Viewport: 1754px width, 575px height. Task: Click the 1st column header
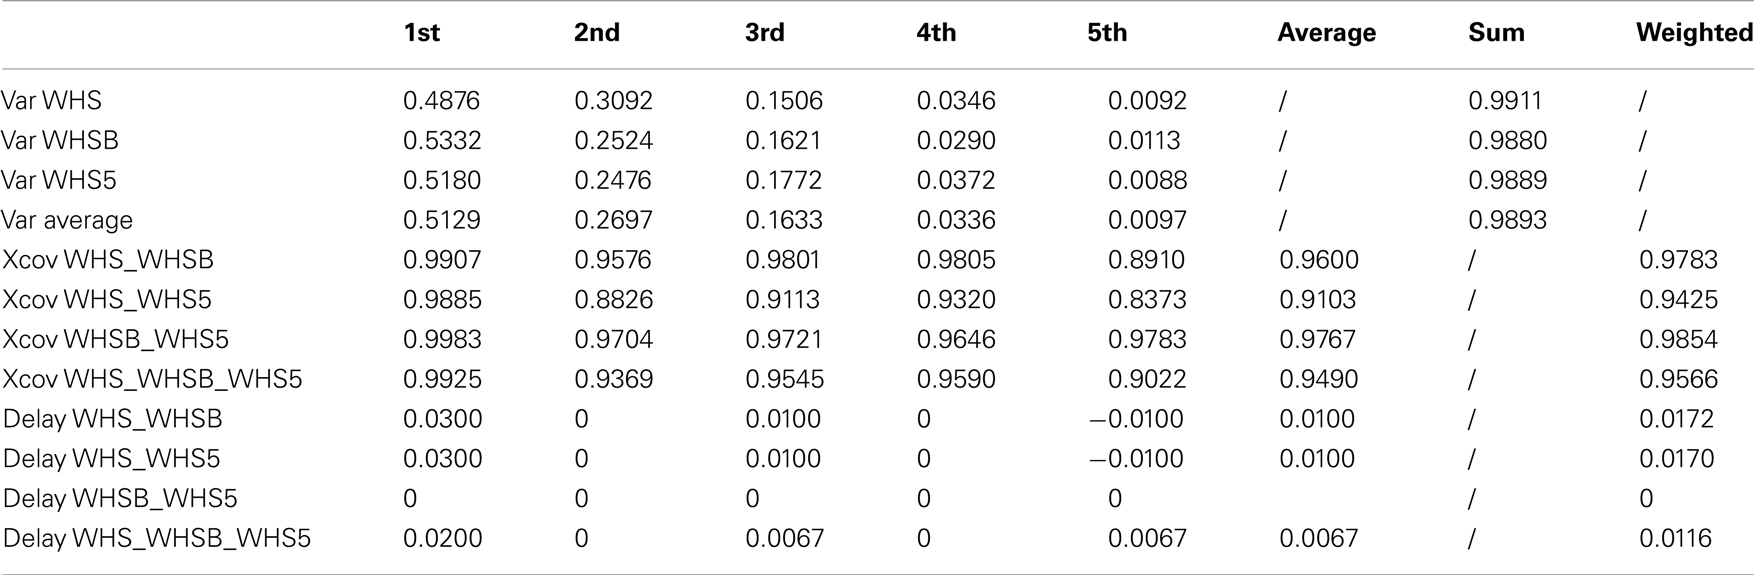(421, 33)
